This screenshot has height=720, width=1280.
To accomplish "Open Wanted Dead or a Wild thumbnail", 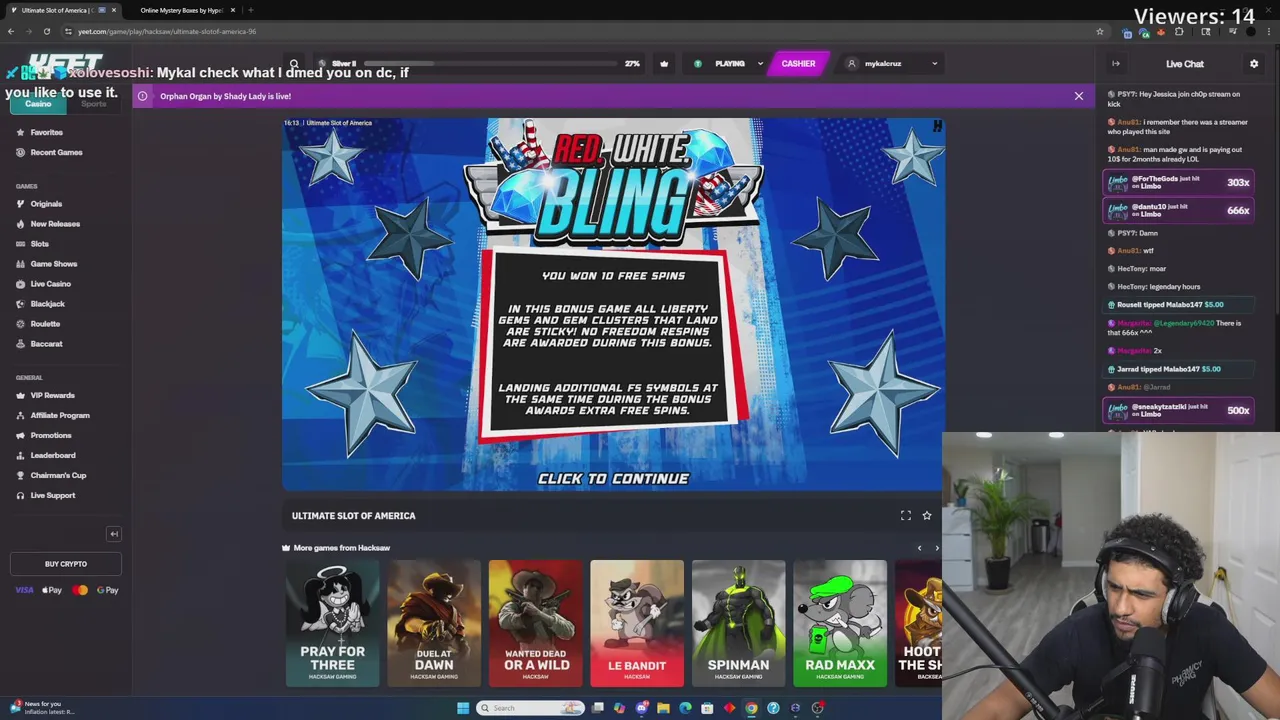I will coord(536,623).
